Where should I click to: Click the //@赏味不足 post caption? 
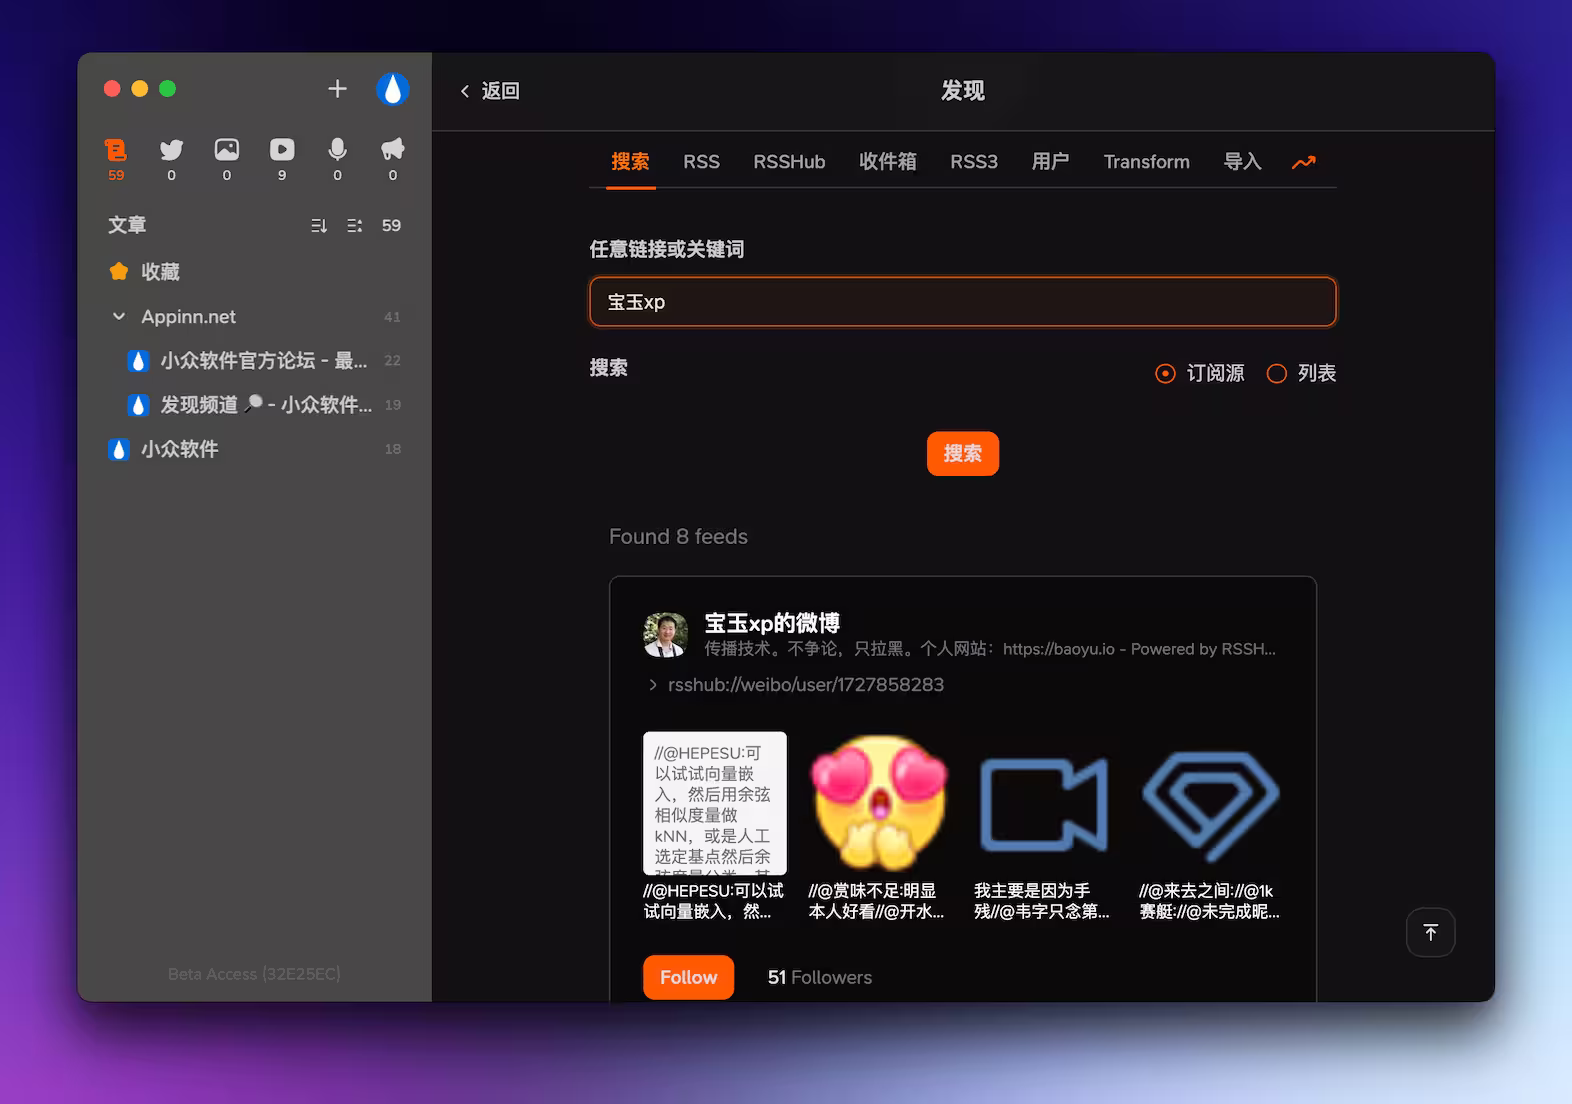876,901
